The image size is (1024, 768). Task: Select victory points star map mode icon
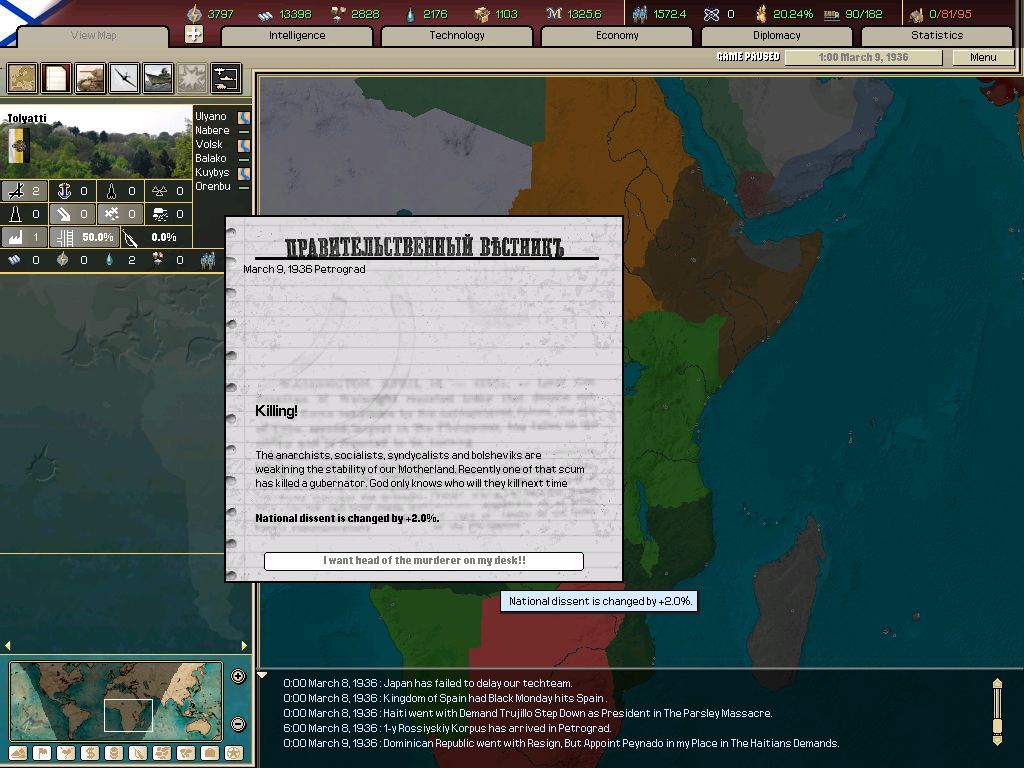pos(234,753)
